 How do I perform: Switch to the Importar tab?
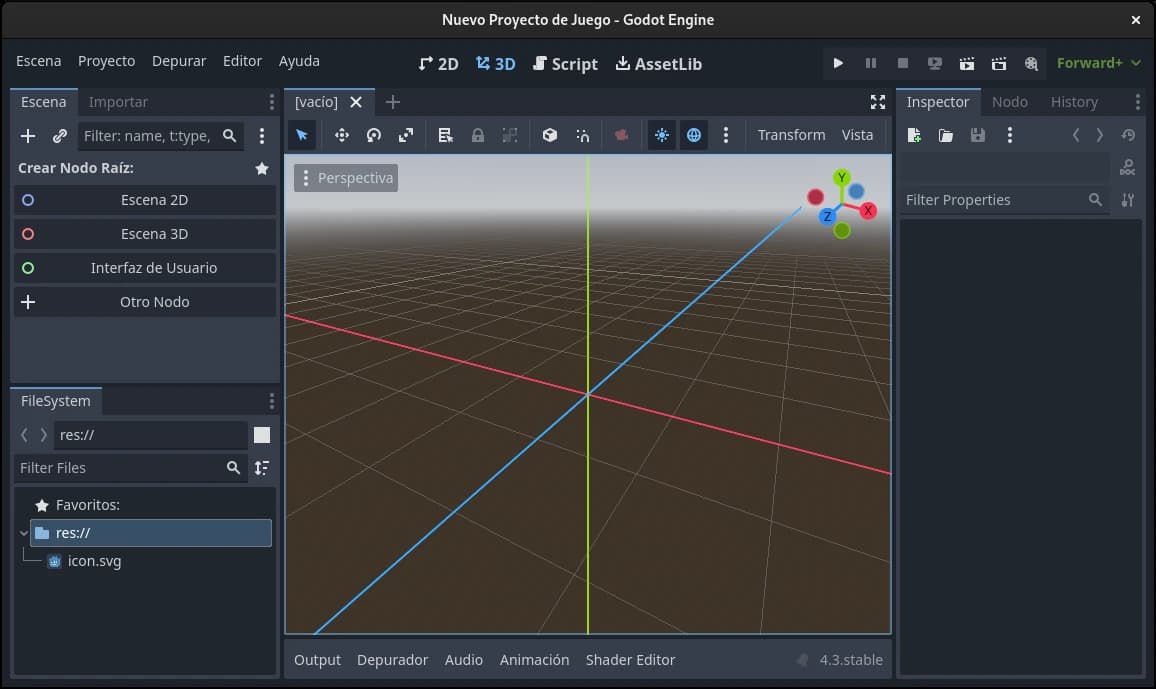118,102
